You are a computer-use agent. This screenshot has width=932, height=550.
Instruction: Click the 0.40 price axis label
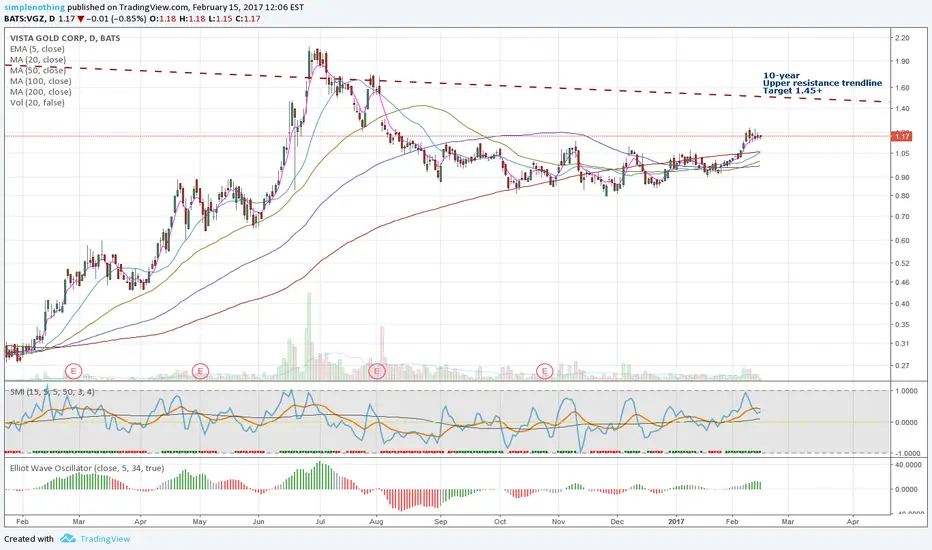(x=902, y=304)
